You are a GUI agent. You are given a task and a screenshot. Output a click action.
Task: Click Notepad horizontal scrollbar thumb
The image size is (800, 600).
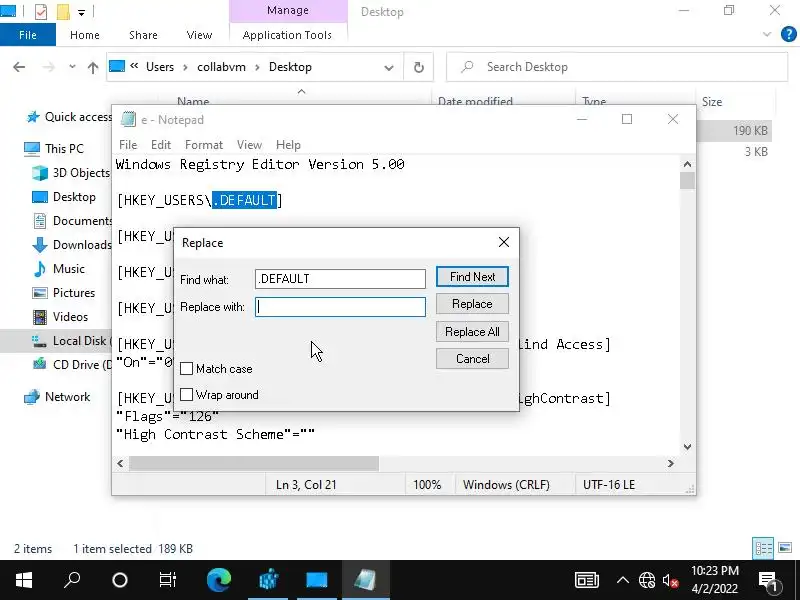coord(254,463)
